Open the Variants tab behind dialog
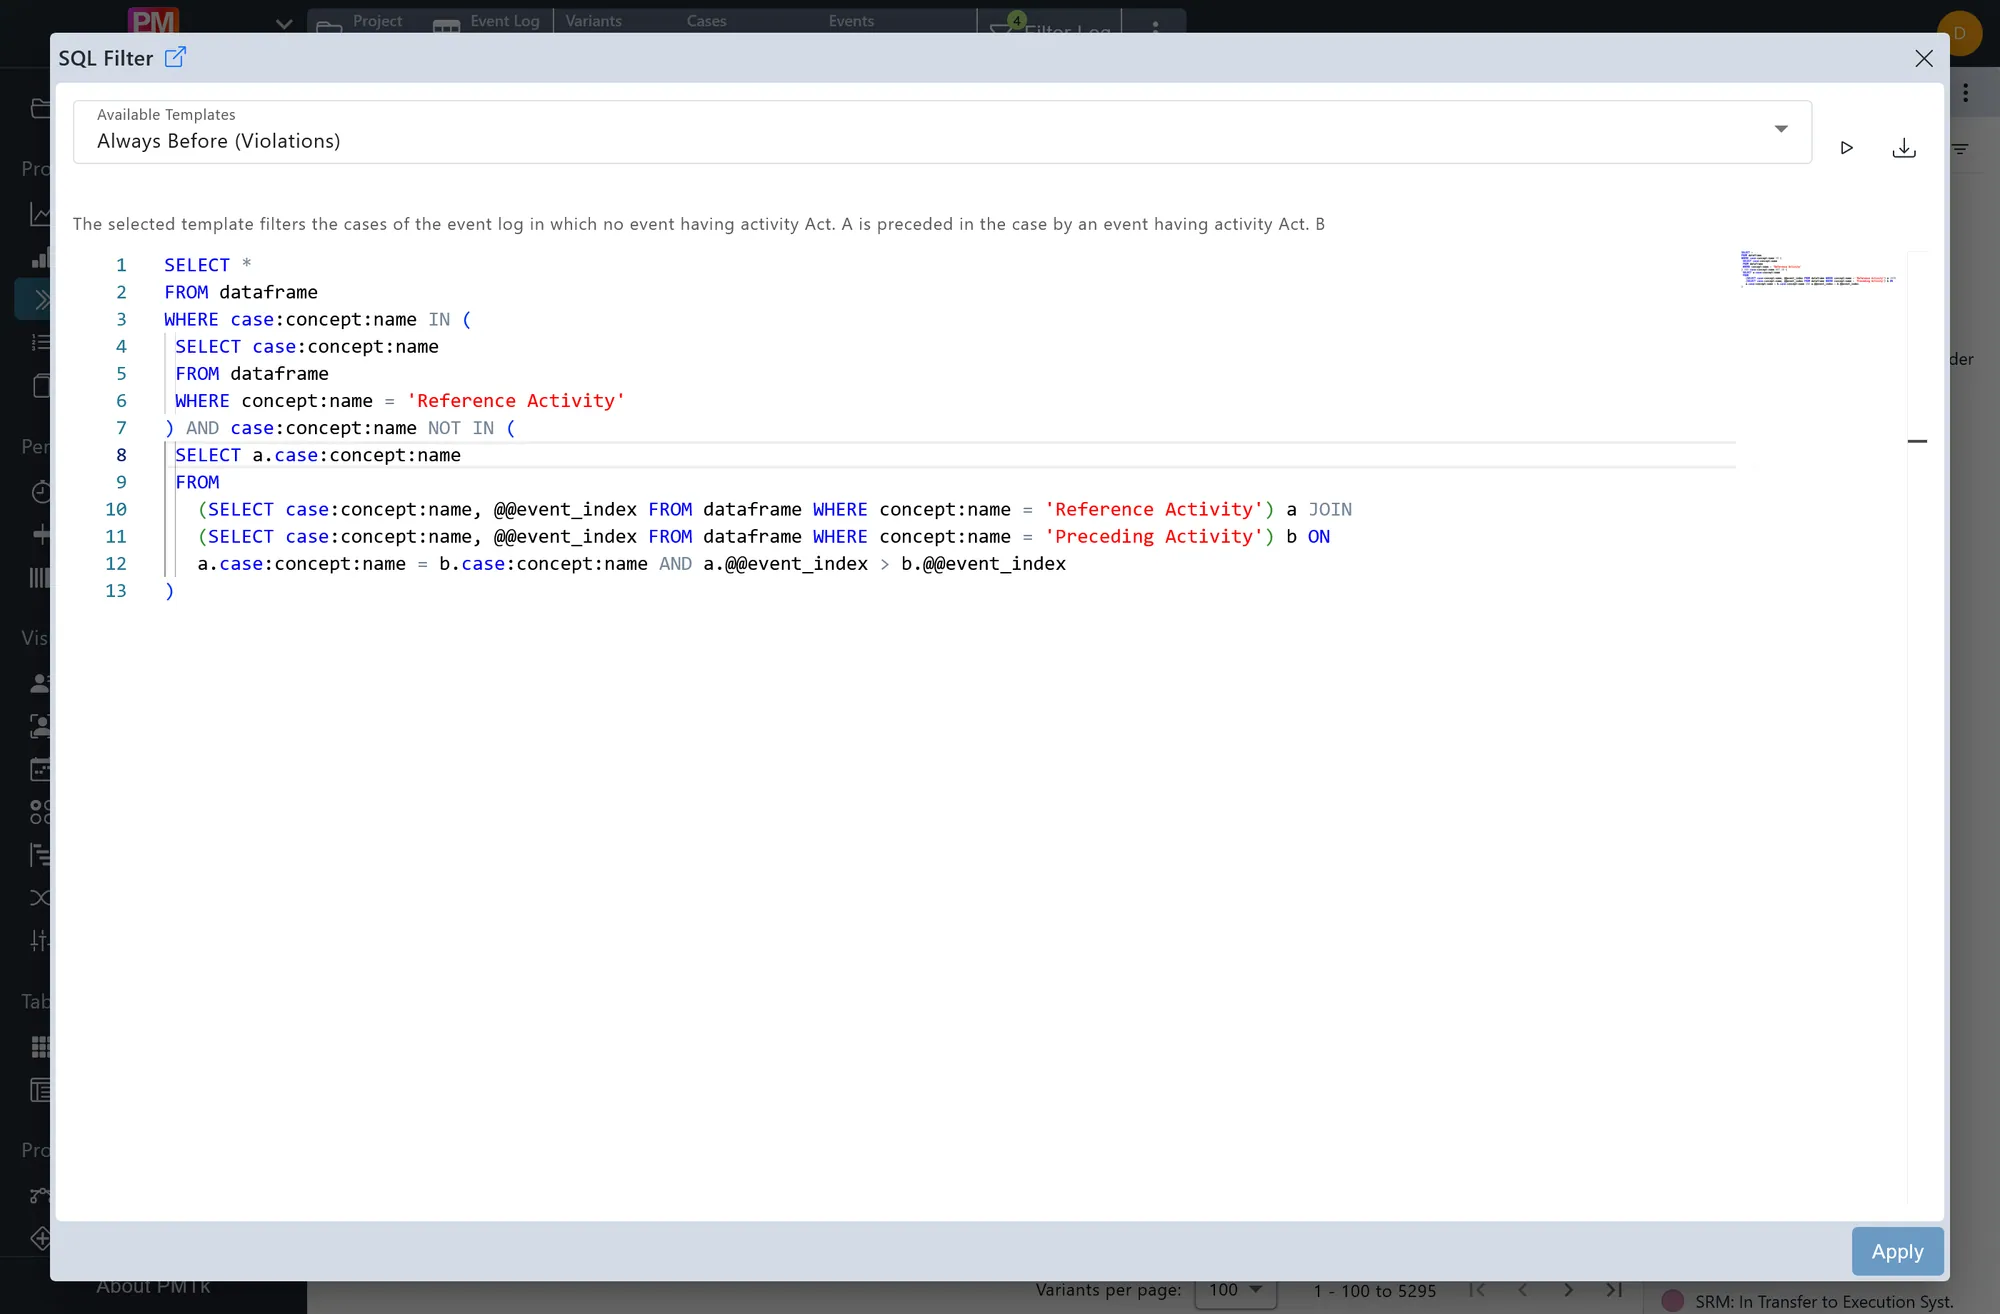Image resolution: width=2000 pixels, height=1314 pixels. point(593,20)
